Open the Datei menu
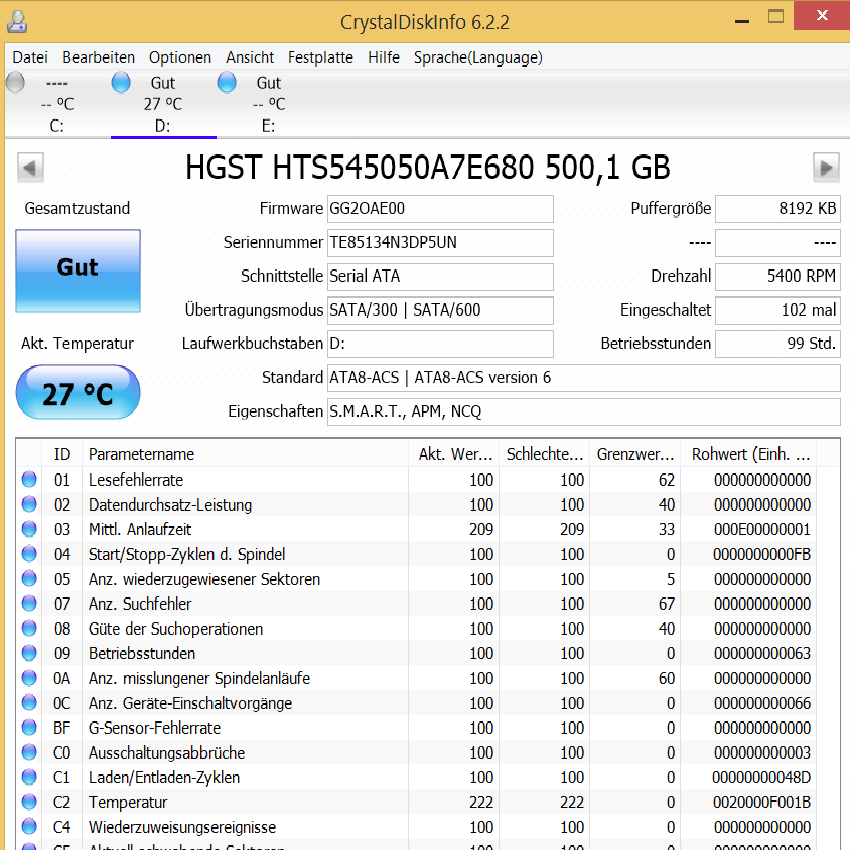The width and height of the screenshot is (850, 850). click(30, 57)
